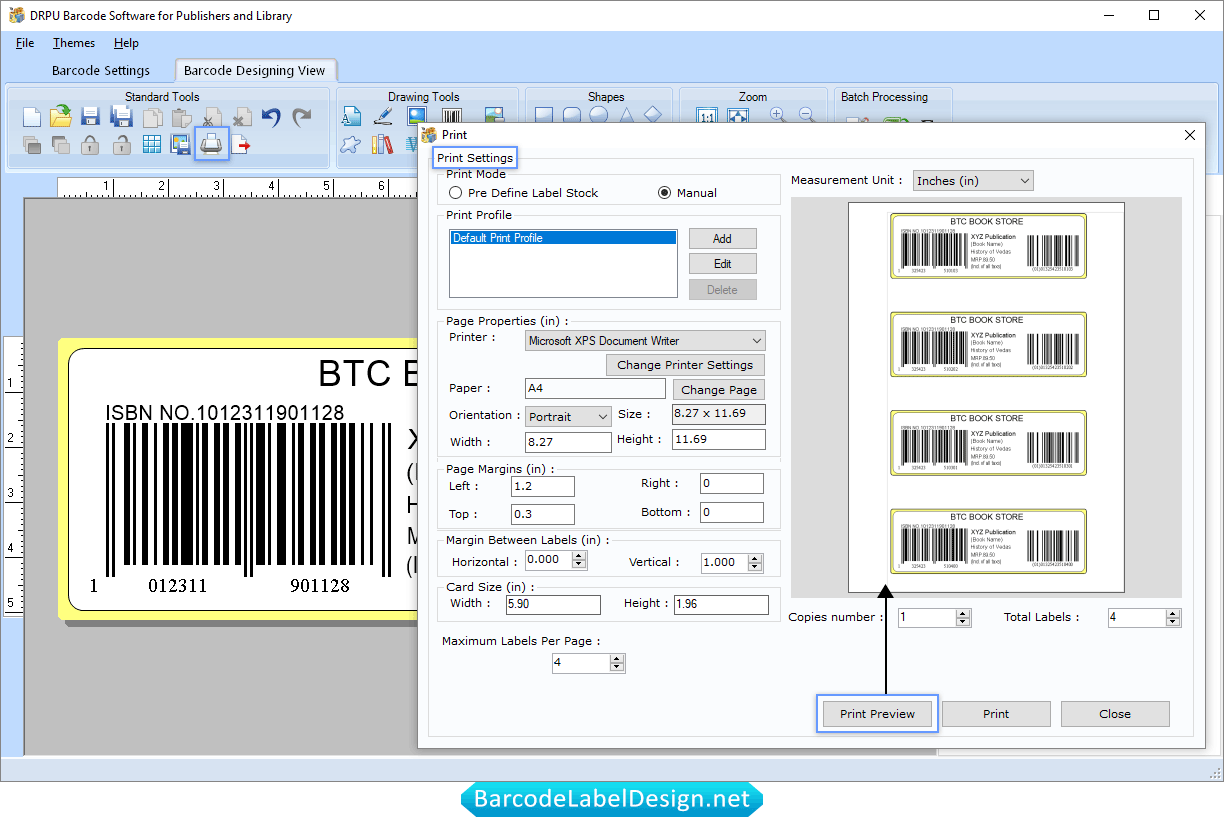Click the Unlock open padlock icon
1224x817 pixels.
(x=122, y=145)
